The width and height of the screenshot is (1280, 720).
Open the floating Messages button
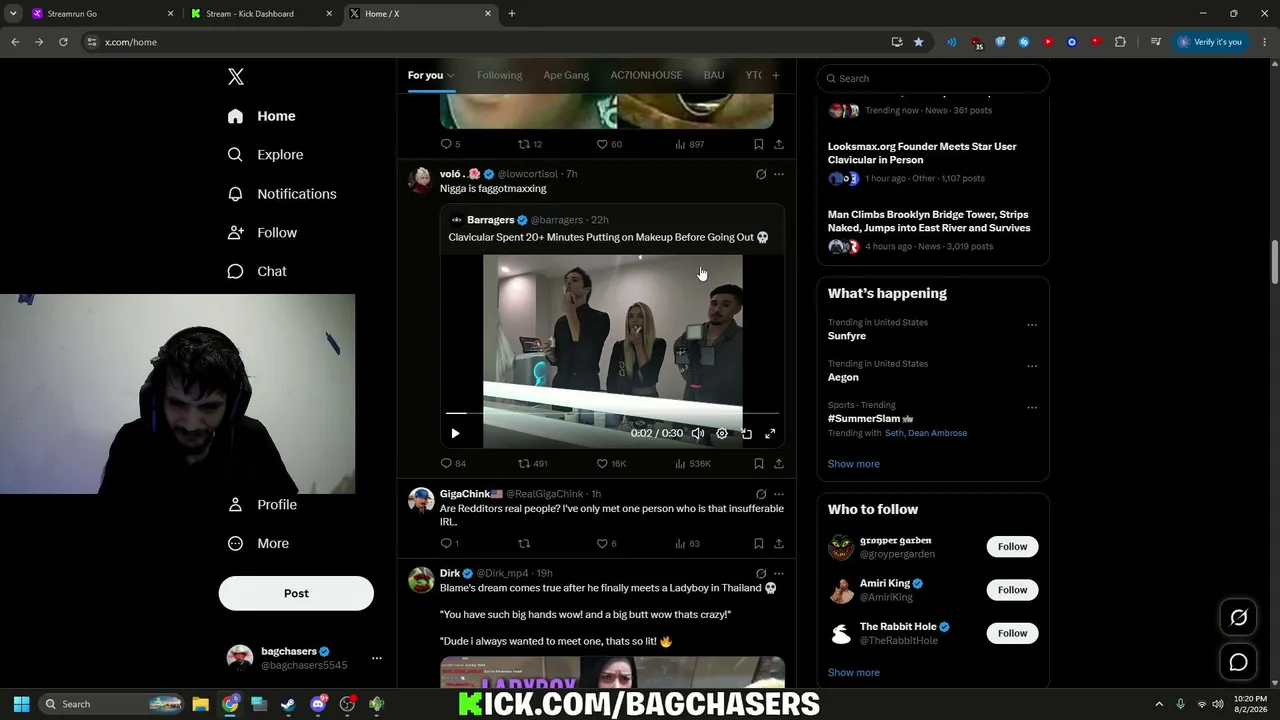click(x=1238, y=662)
